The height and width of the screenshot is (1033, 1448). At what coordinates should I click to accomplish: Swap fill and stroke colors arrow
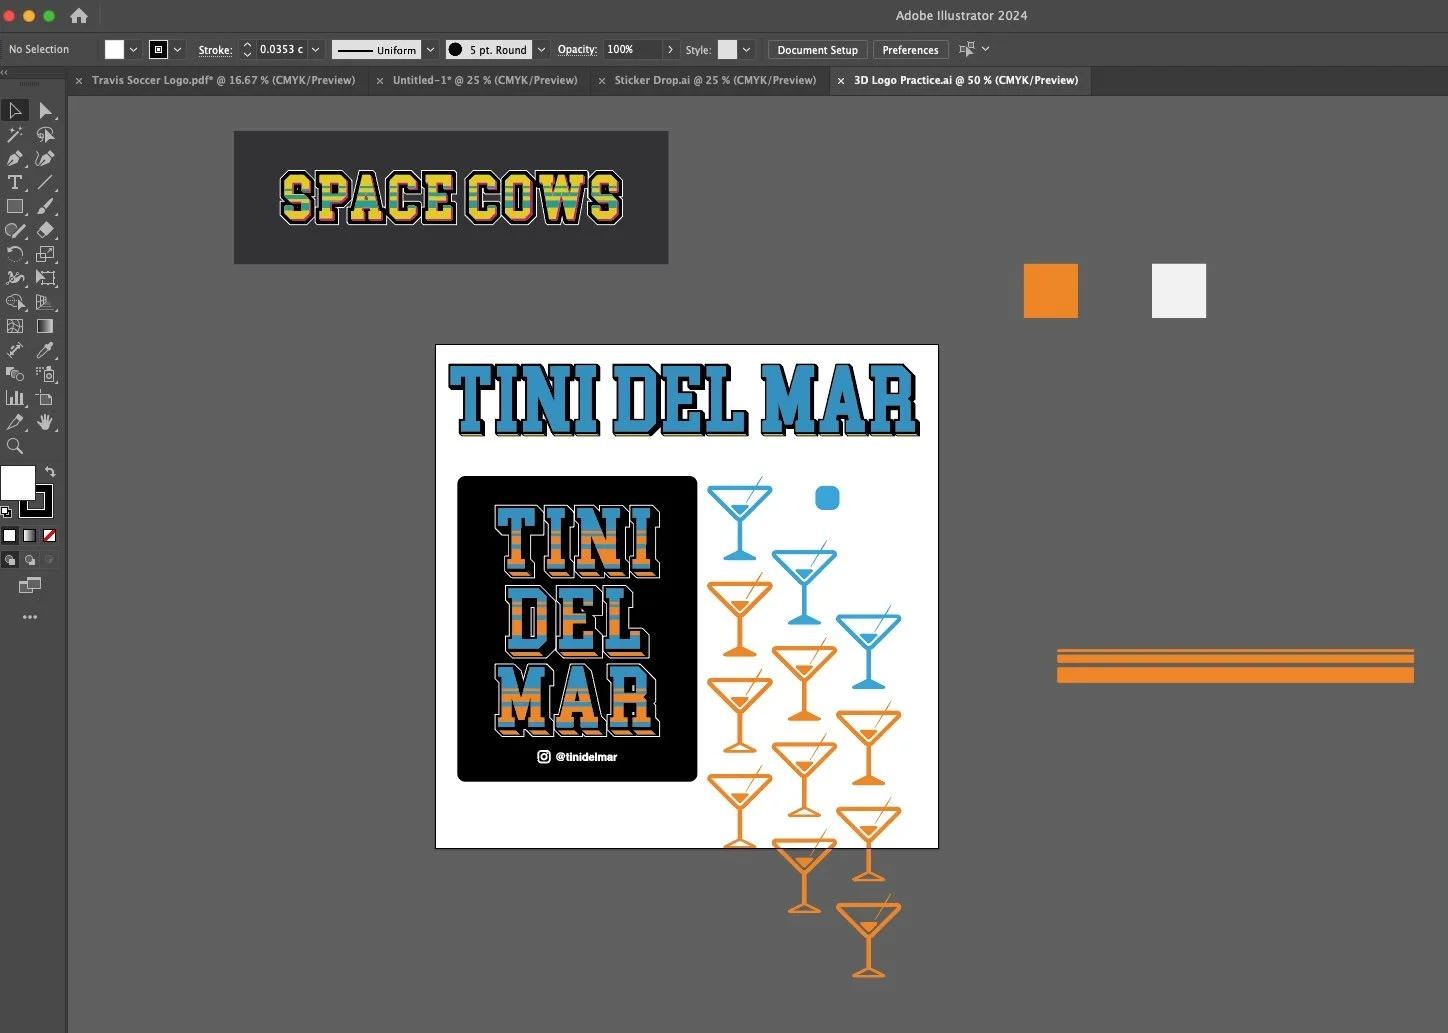[50, 472]
